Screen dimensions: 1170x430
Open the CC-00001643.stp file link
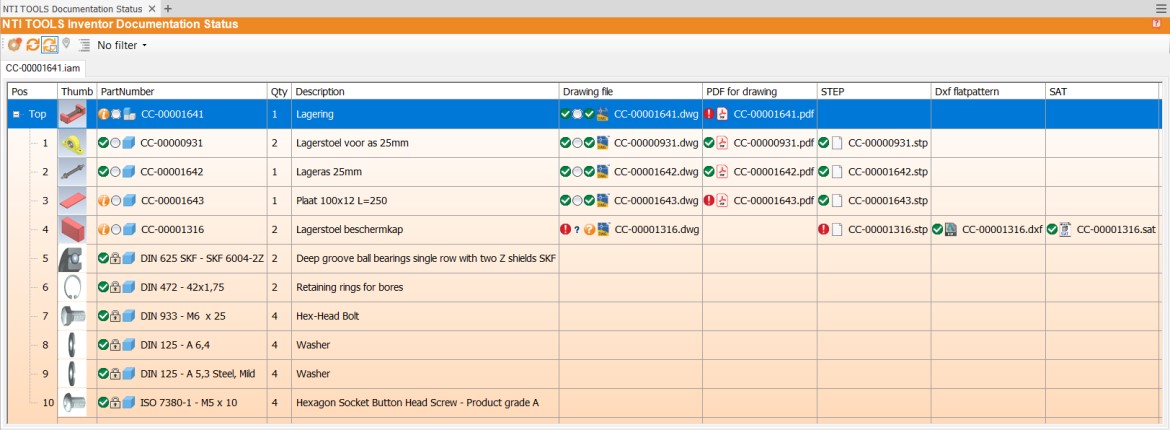click(887, 201)
